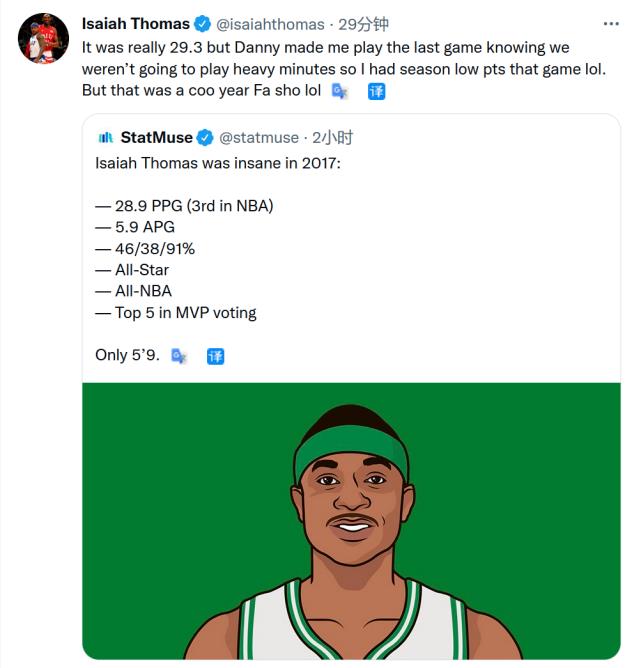The width and height of the screenshot is (632, 668).
Task: Open Isaiah Thomas's profile avatar
Action: click(x=40, y=39)
